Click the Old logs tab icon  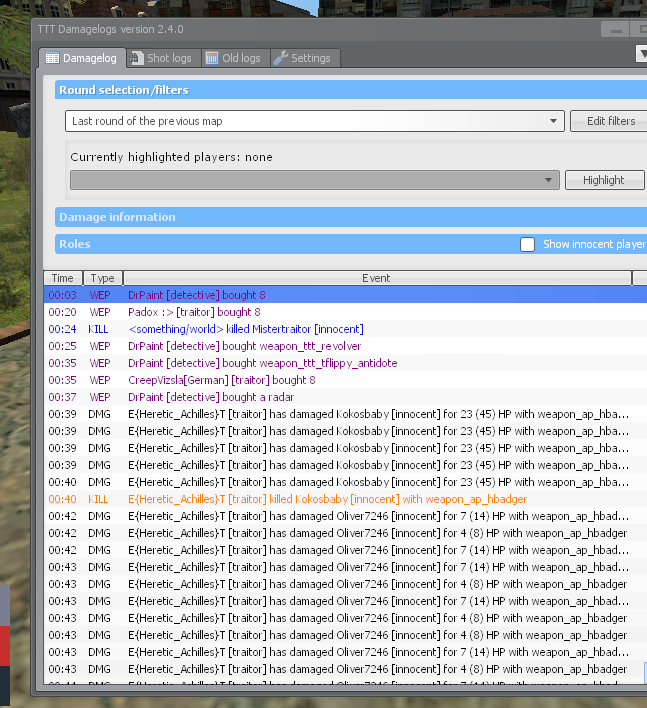(212, 59)
